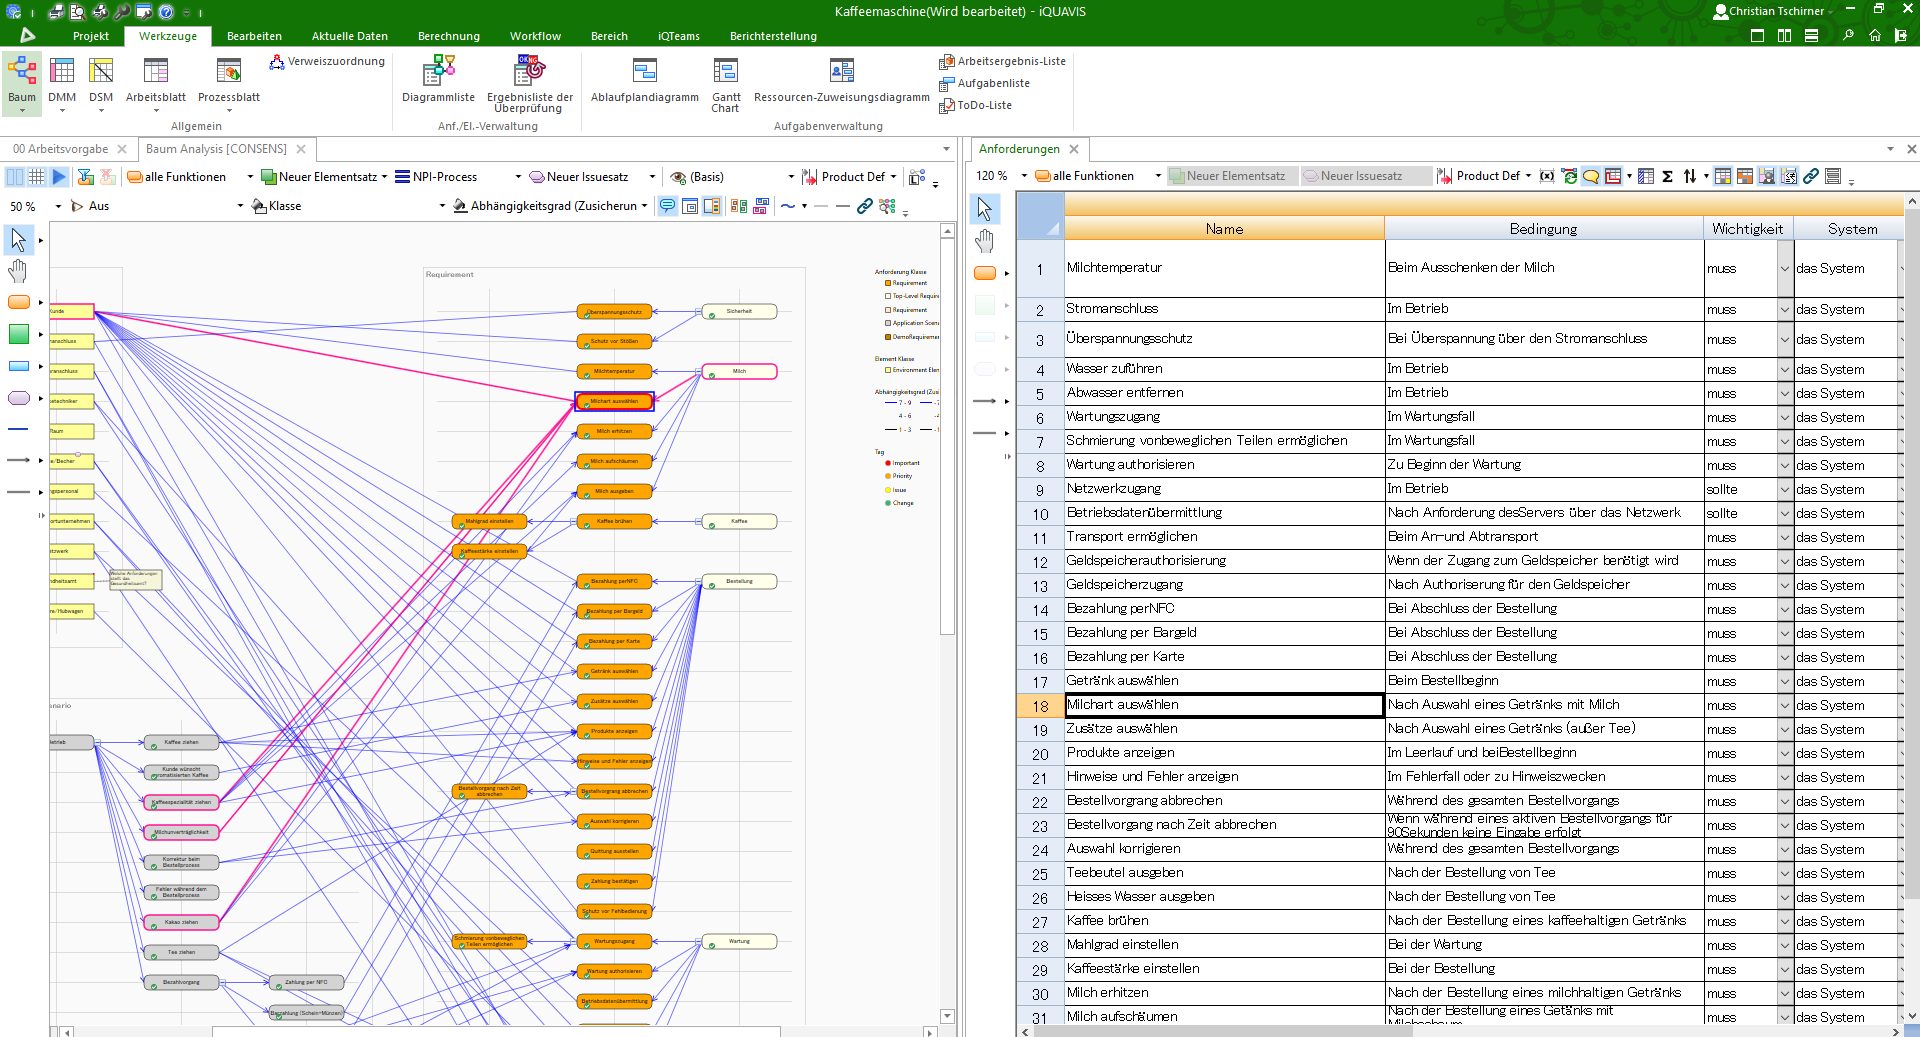Click the refresh icon in Anforderungen toolbar
Image resolution: width=1920 pixels, height=1037 pixels.
pos(1569,176)
